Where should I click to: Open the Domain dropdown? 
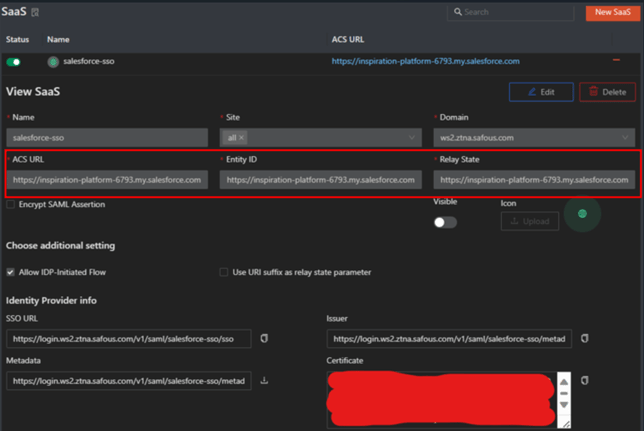625,137
